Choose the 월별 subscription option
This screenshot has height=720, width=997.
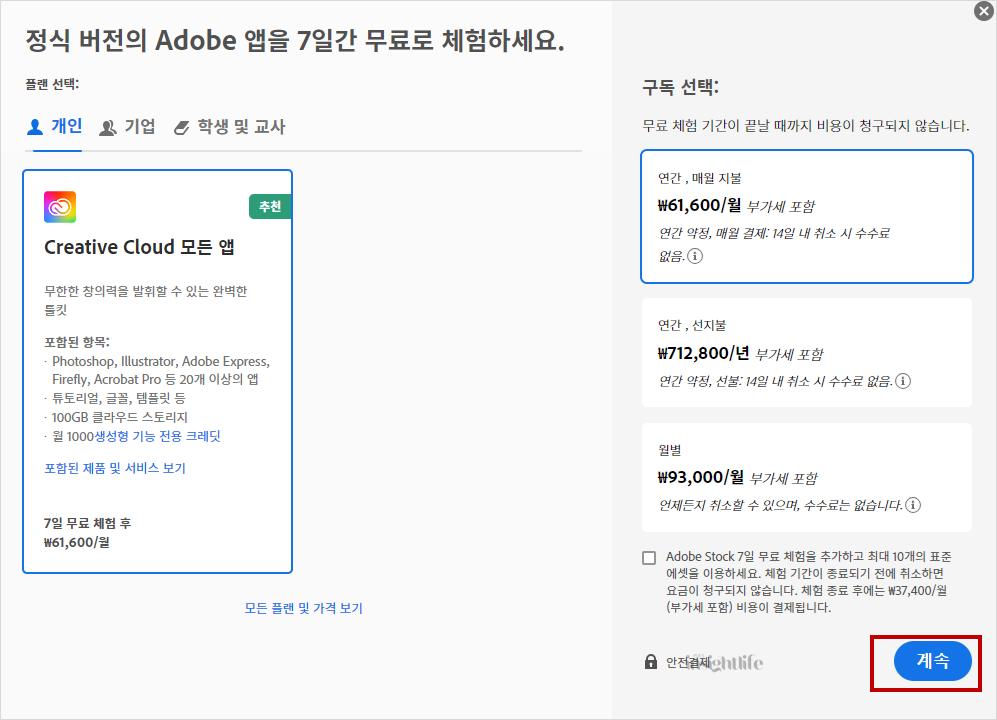click(x=807, y=477)
